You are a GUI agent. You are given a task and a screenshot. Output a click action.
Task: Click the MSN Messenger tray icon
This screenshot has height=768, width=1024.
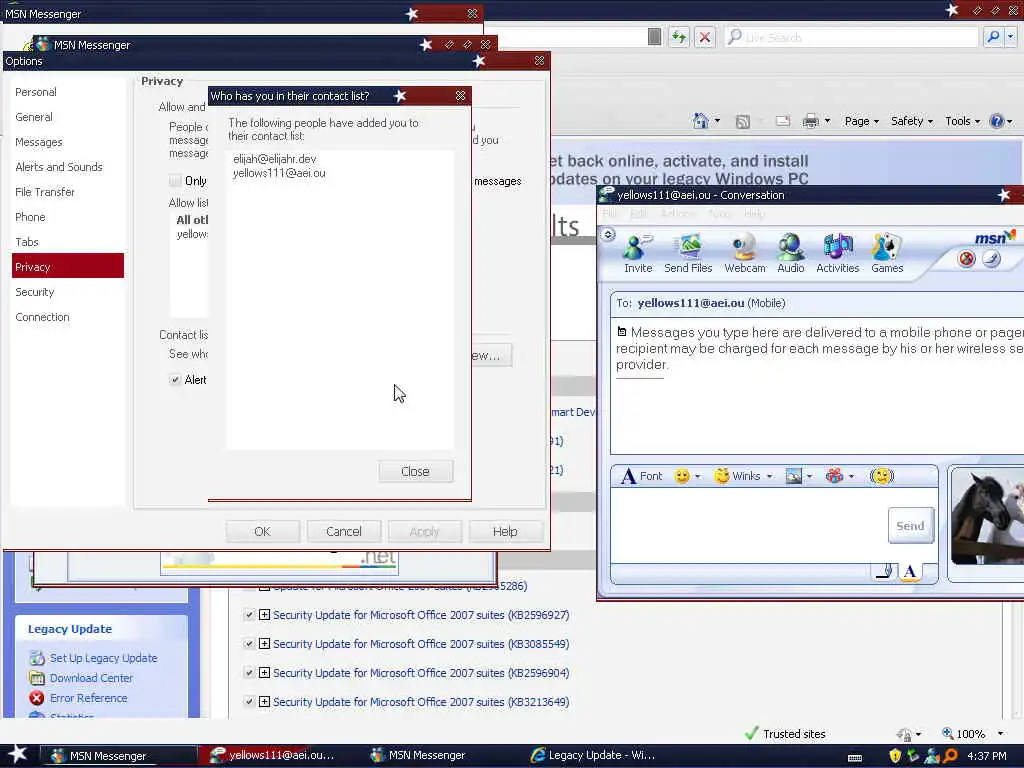(x=932, y=756)
